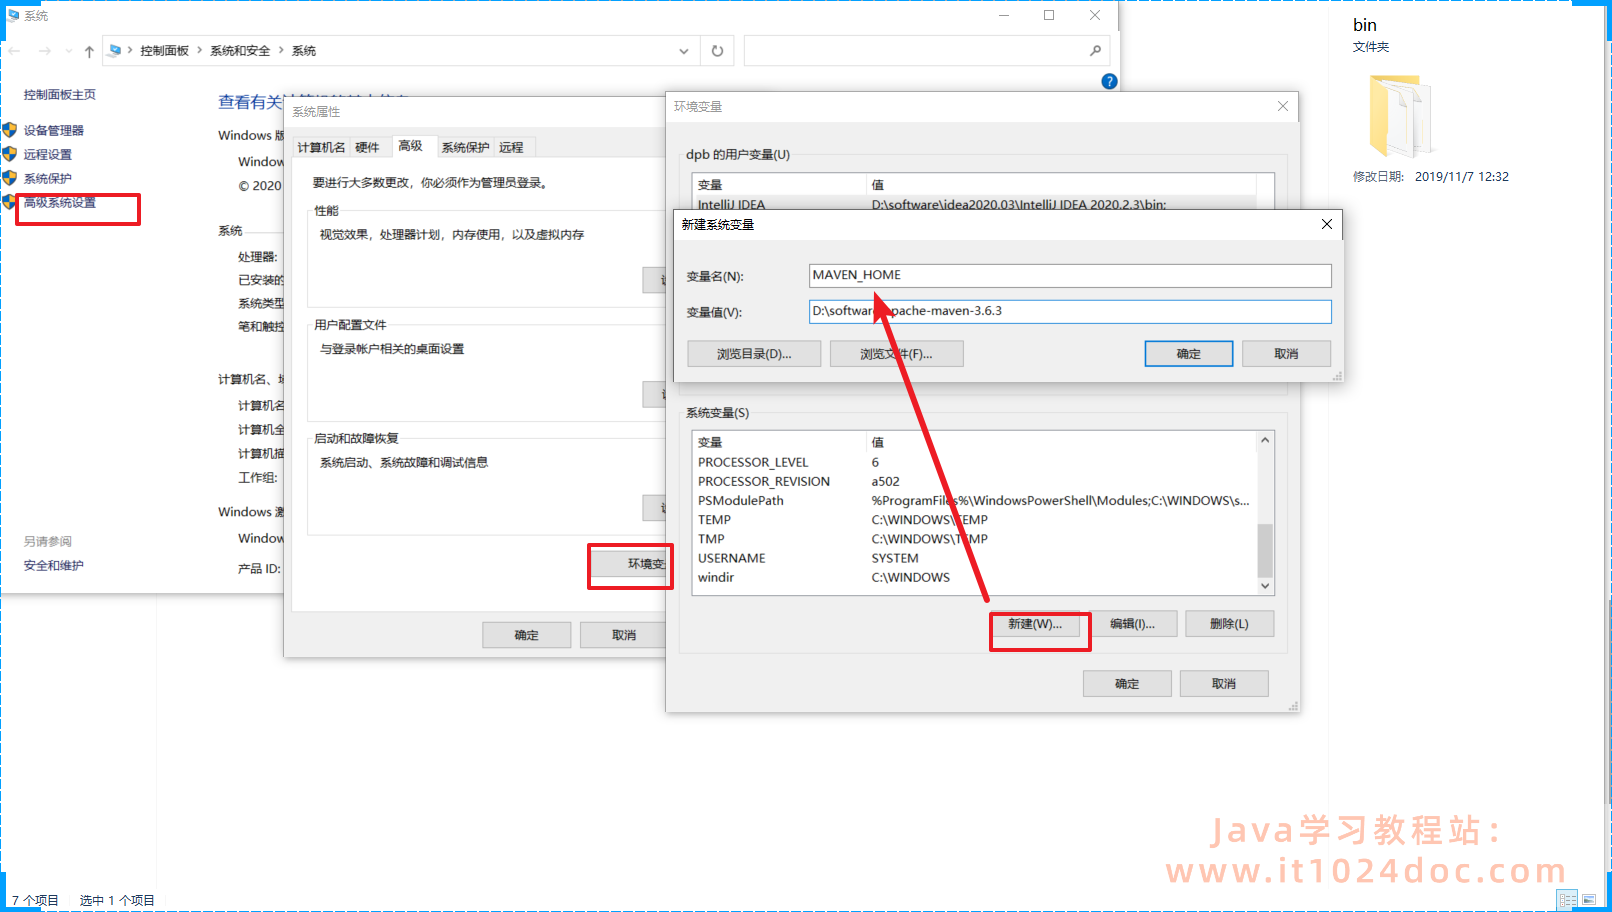
Task: Click the shield icon beside 远程设置
Action: click(10, 154)
